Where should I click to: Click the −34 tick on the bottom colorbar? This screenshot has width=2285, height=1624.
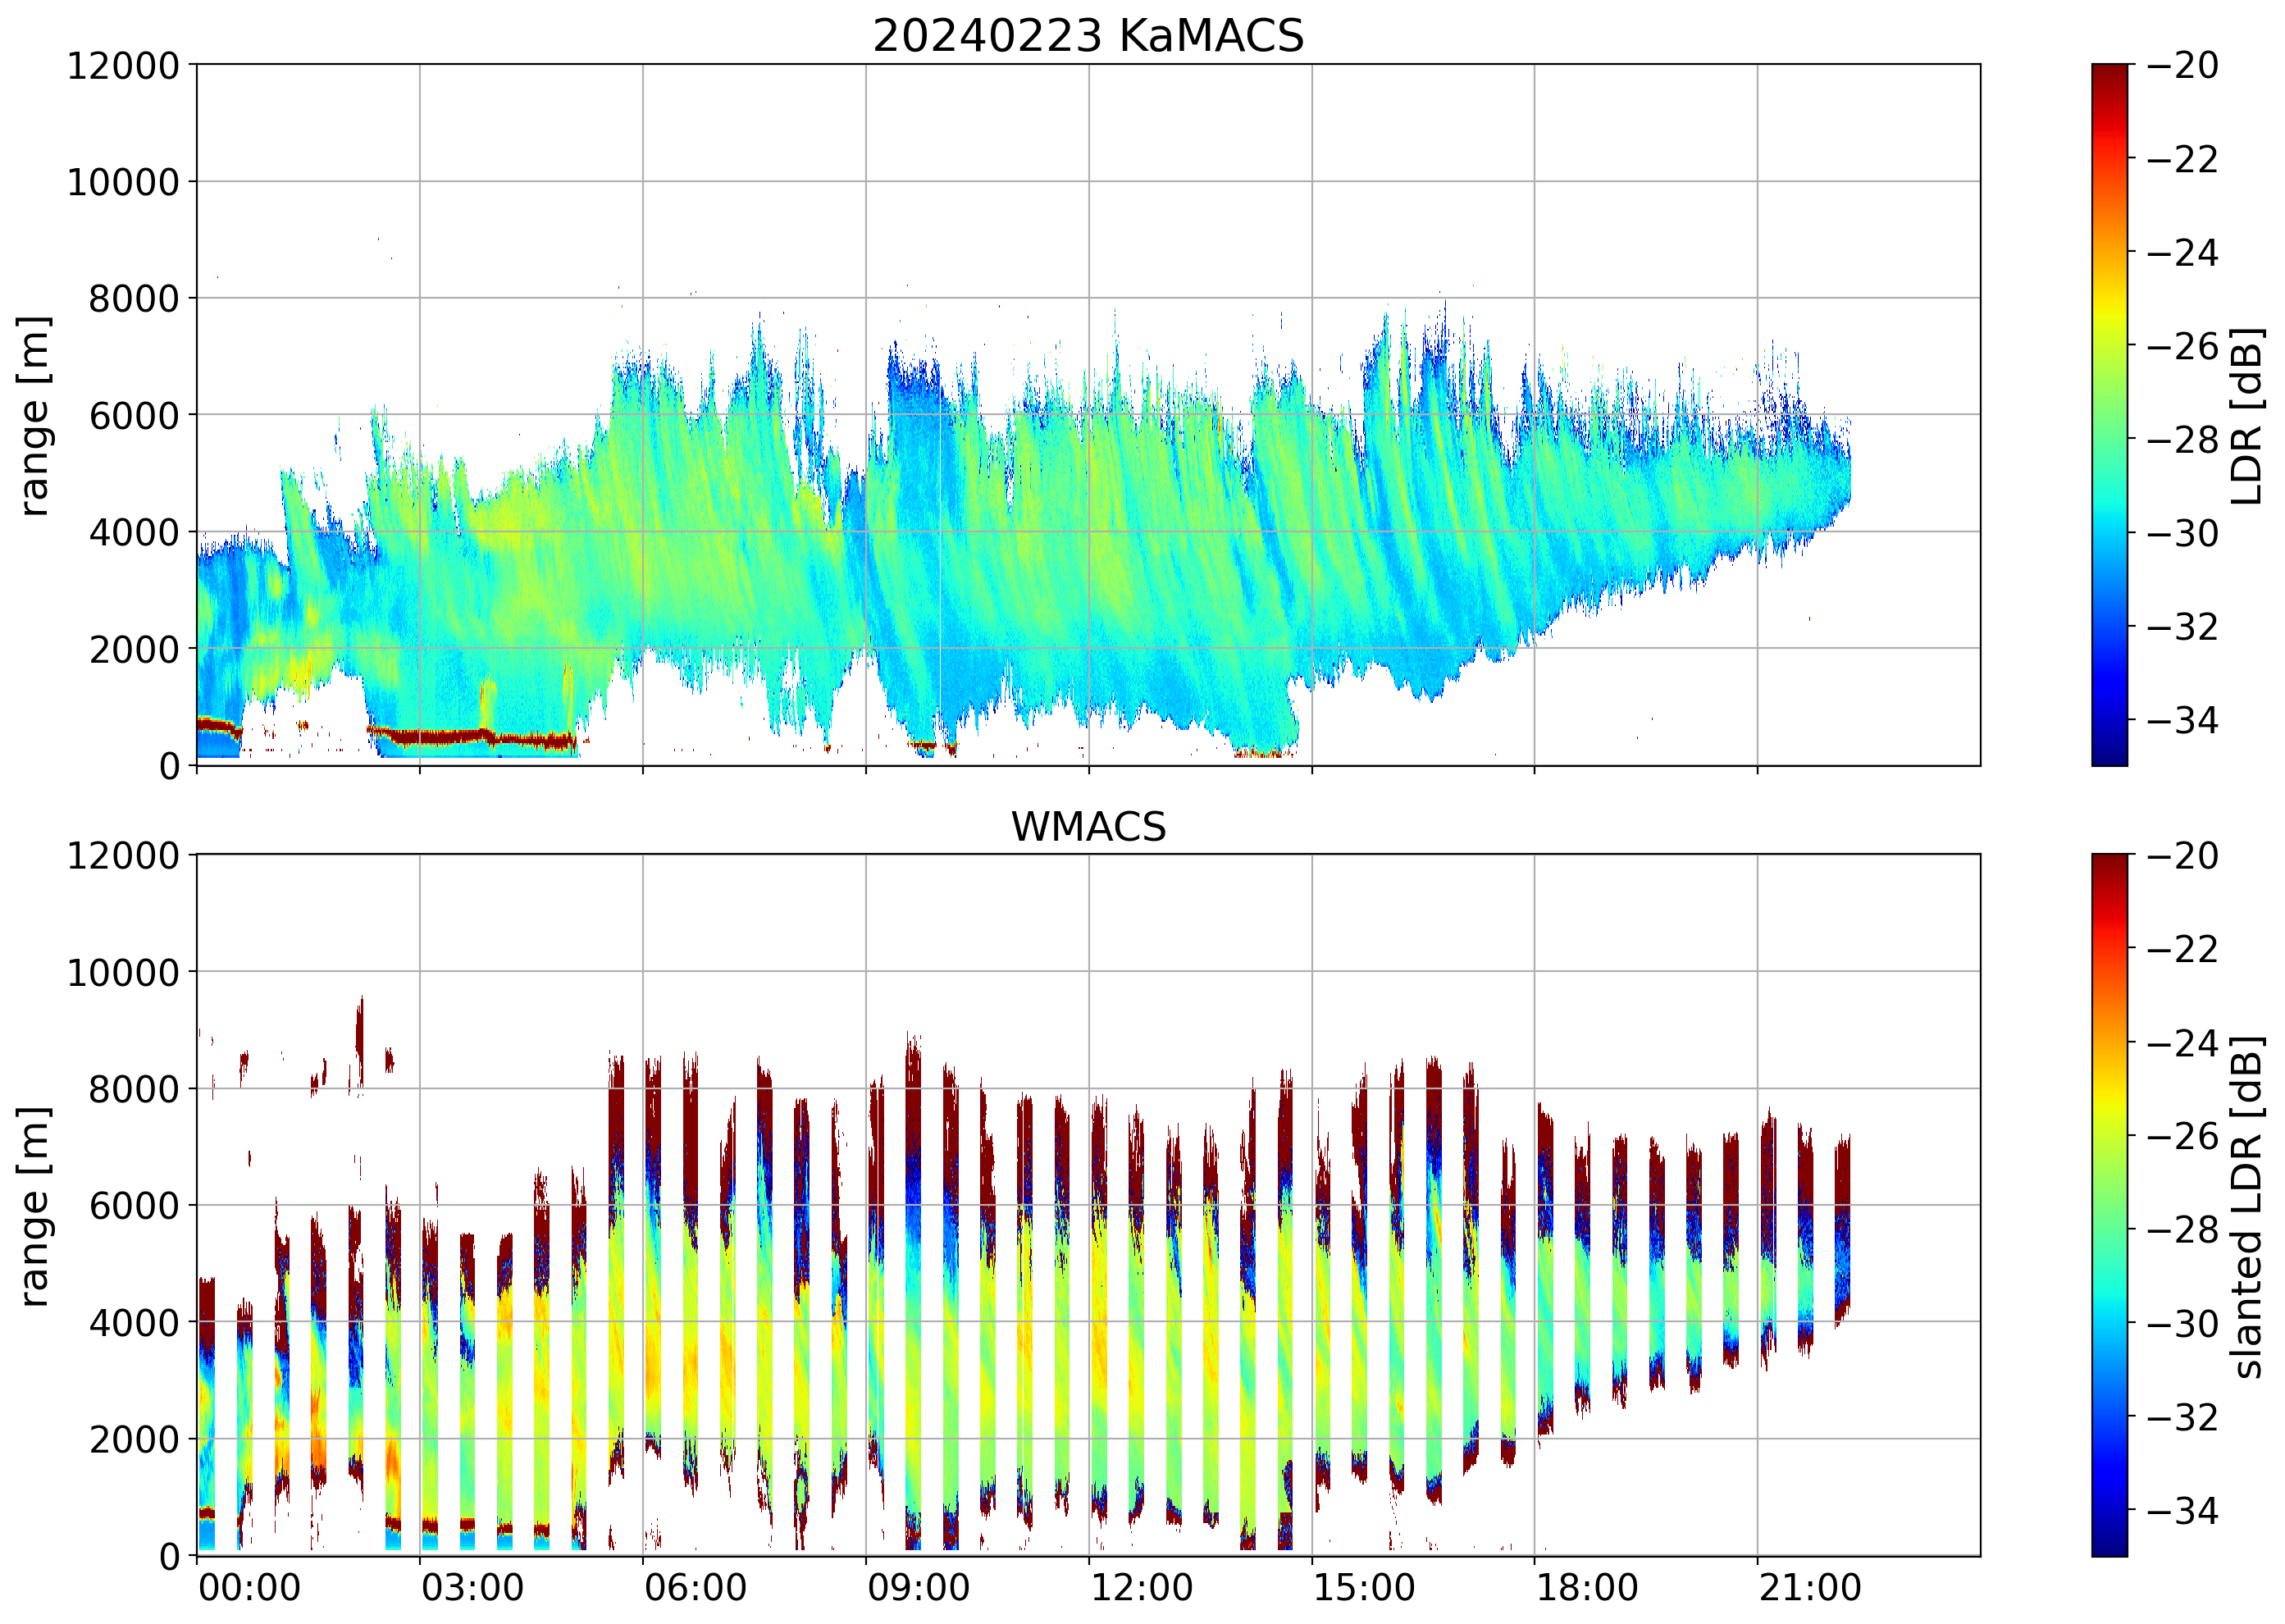[x=2183, y=1510]
